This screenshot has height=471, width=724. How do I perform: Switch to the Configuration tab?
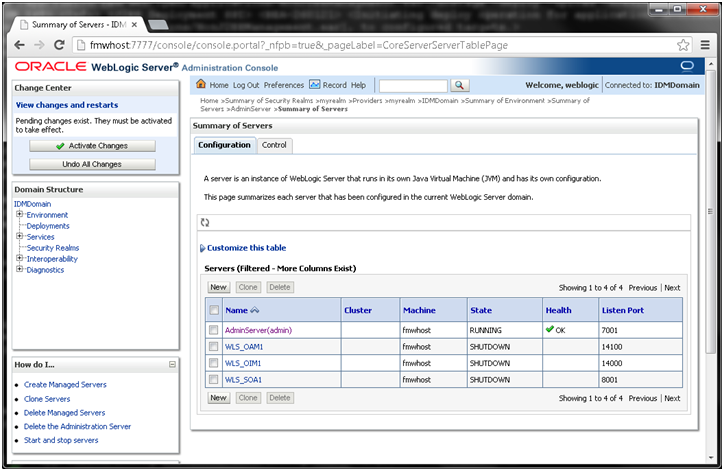click(x=224, y=145)
